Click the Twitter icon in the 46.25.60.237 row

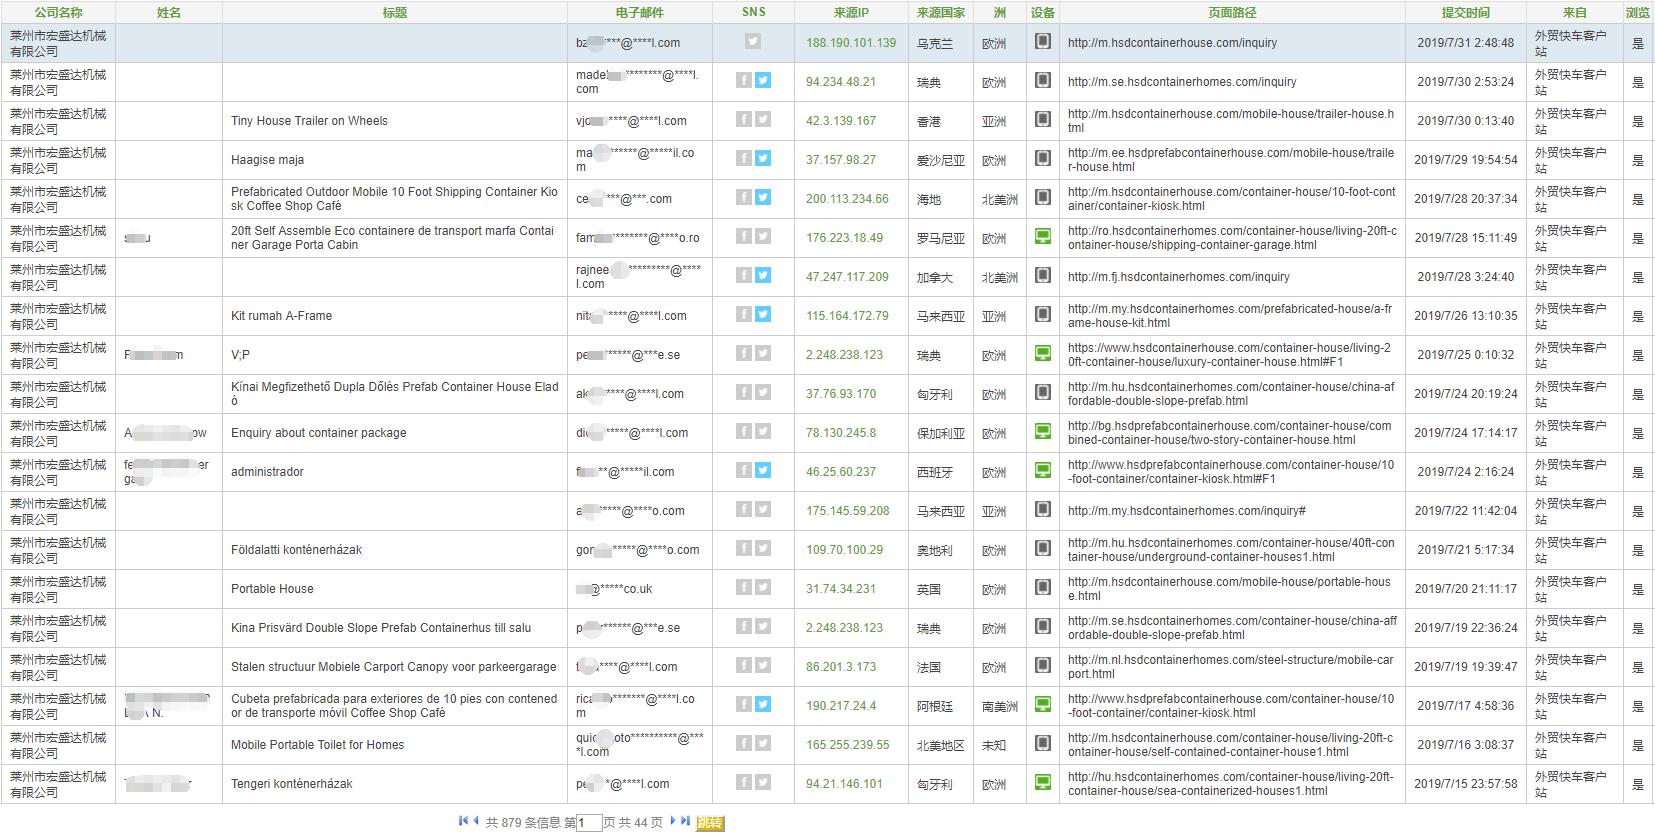(x=763, y=470)
